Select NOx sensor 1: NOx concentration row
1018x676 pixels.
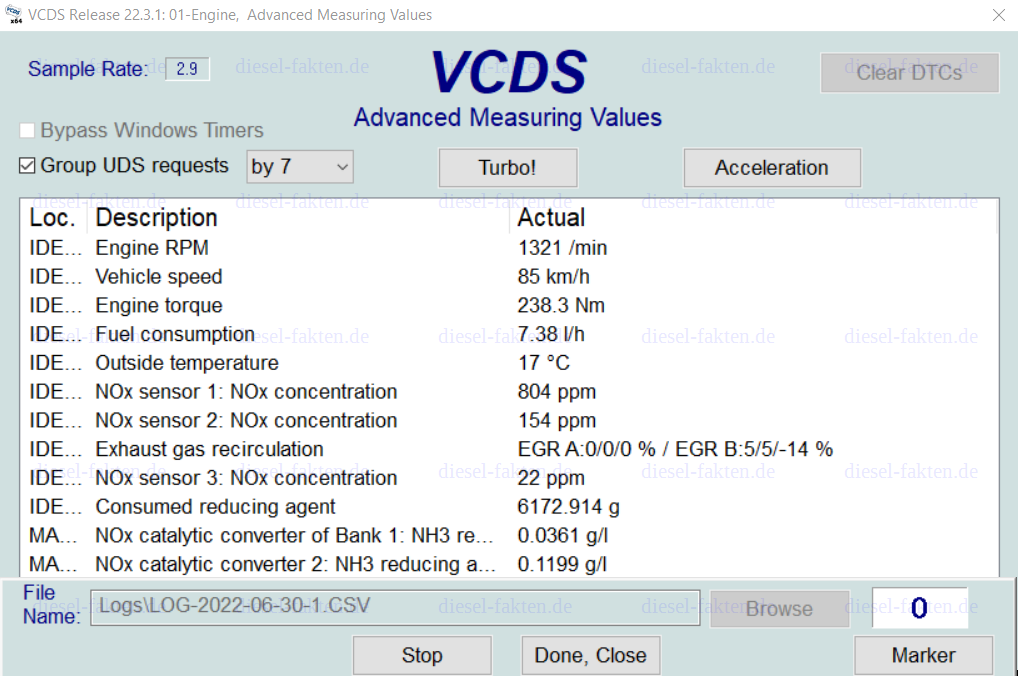509,392
